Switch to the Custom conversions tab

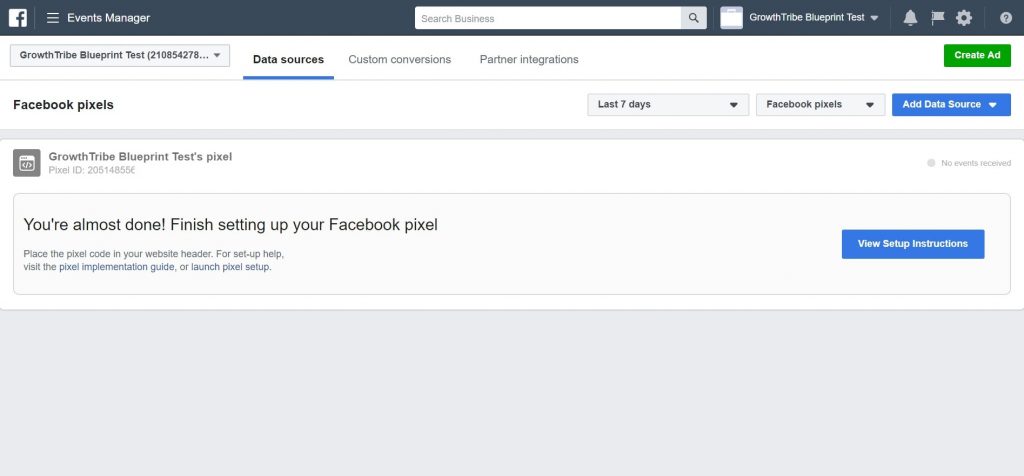[400, 59]
